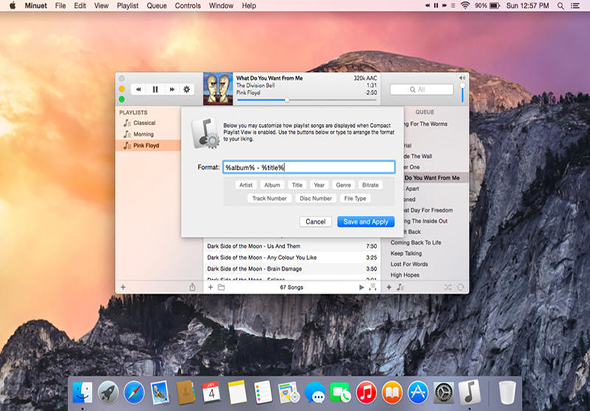Click the Format text field
Screen dimensions: 590x411
(309, 167)
